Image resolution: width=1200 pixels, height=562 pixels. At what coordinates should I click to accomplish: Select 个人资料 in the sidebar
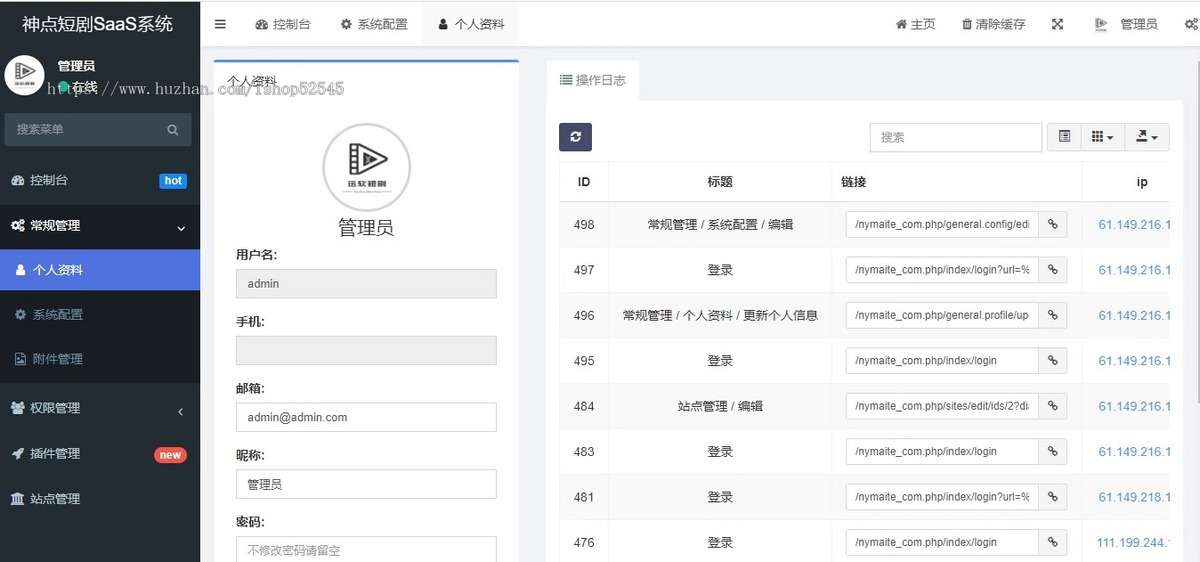pyautogui.click(x=100, y=270)
